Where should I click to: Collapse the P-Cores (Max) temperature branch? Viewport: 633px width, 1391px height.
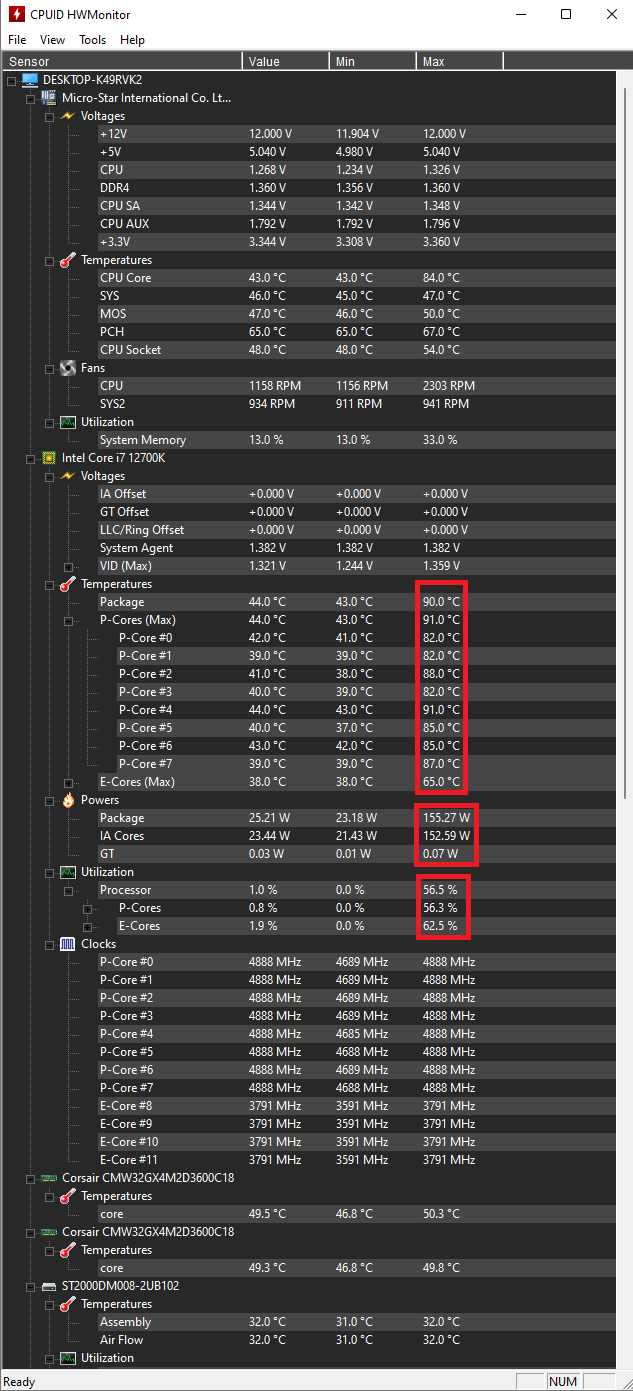pos(68,620)
